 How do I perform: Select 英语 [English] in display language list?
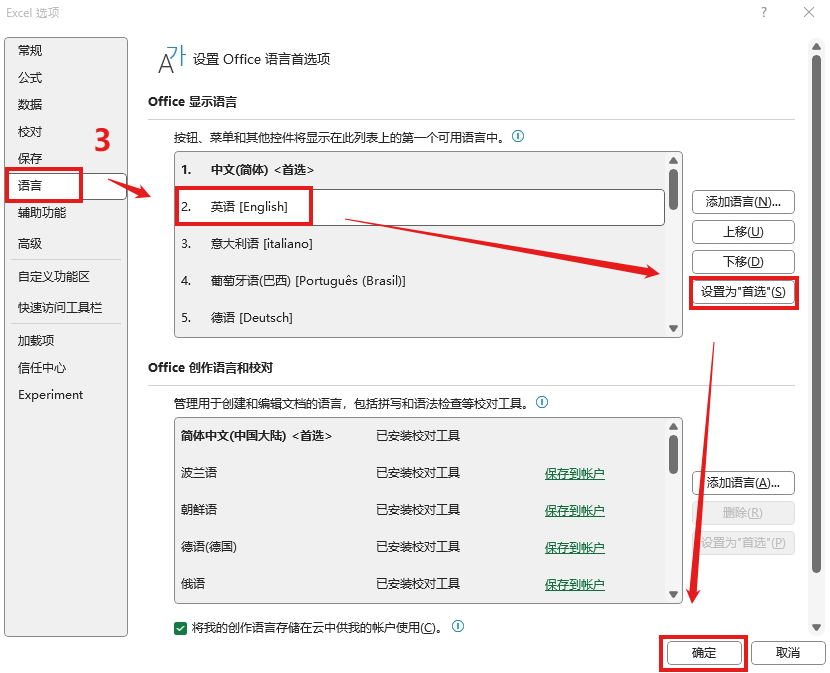(420, 207)
